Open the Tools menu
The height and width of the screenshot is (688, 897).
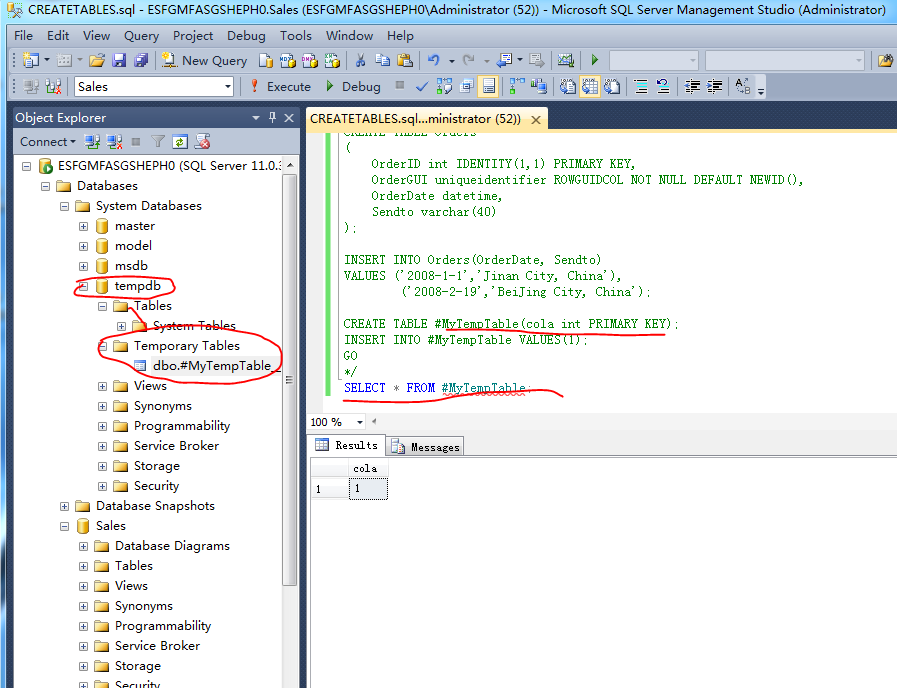[296, 36]
